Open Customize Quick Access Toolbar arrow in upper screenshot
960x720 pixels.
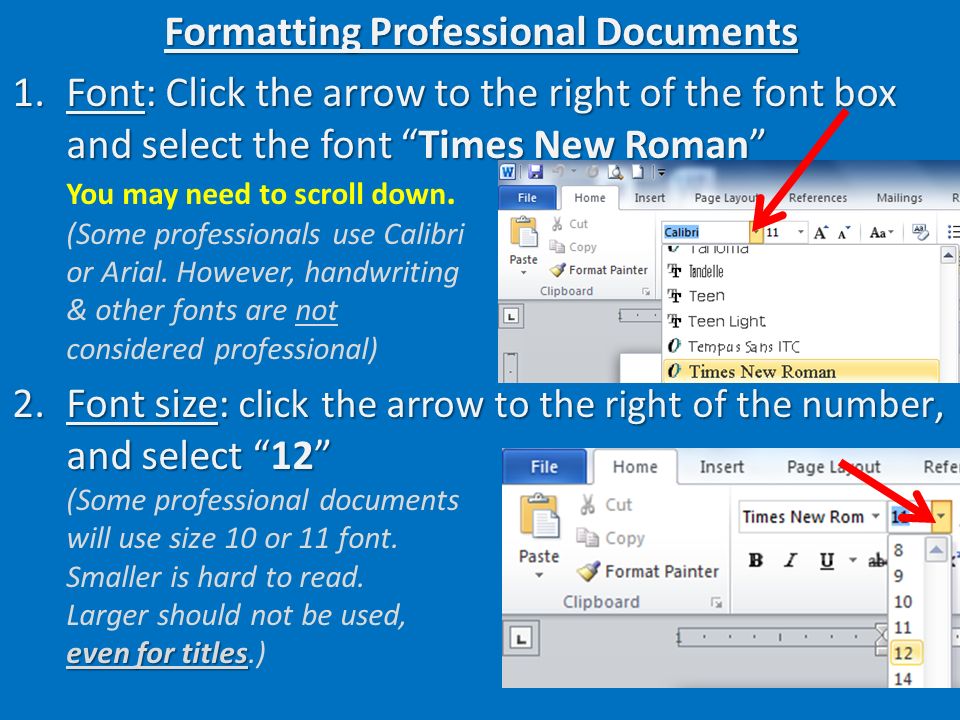point(661,173)
